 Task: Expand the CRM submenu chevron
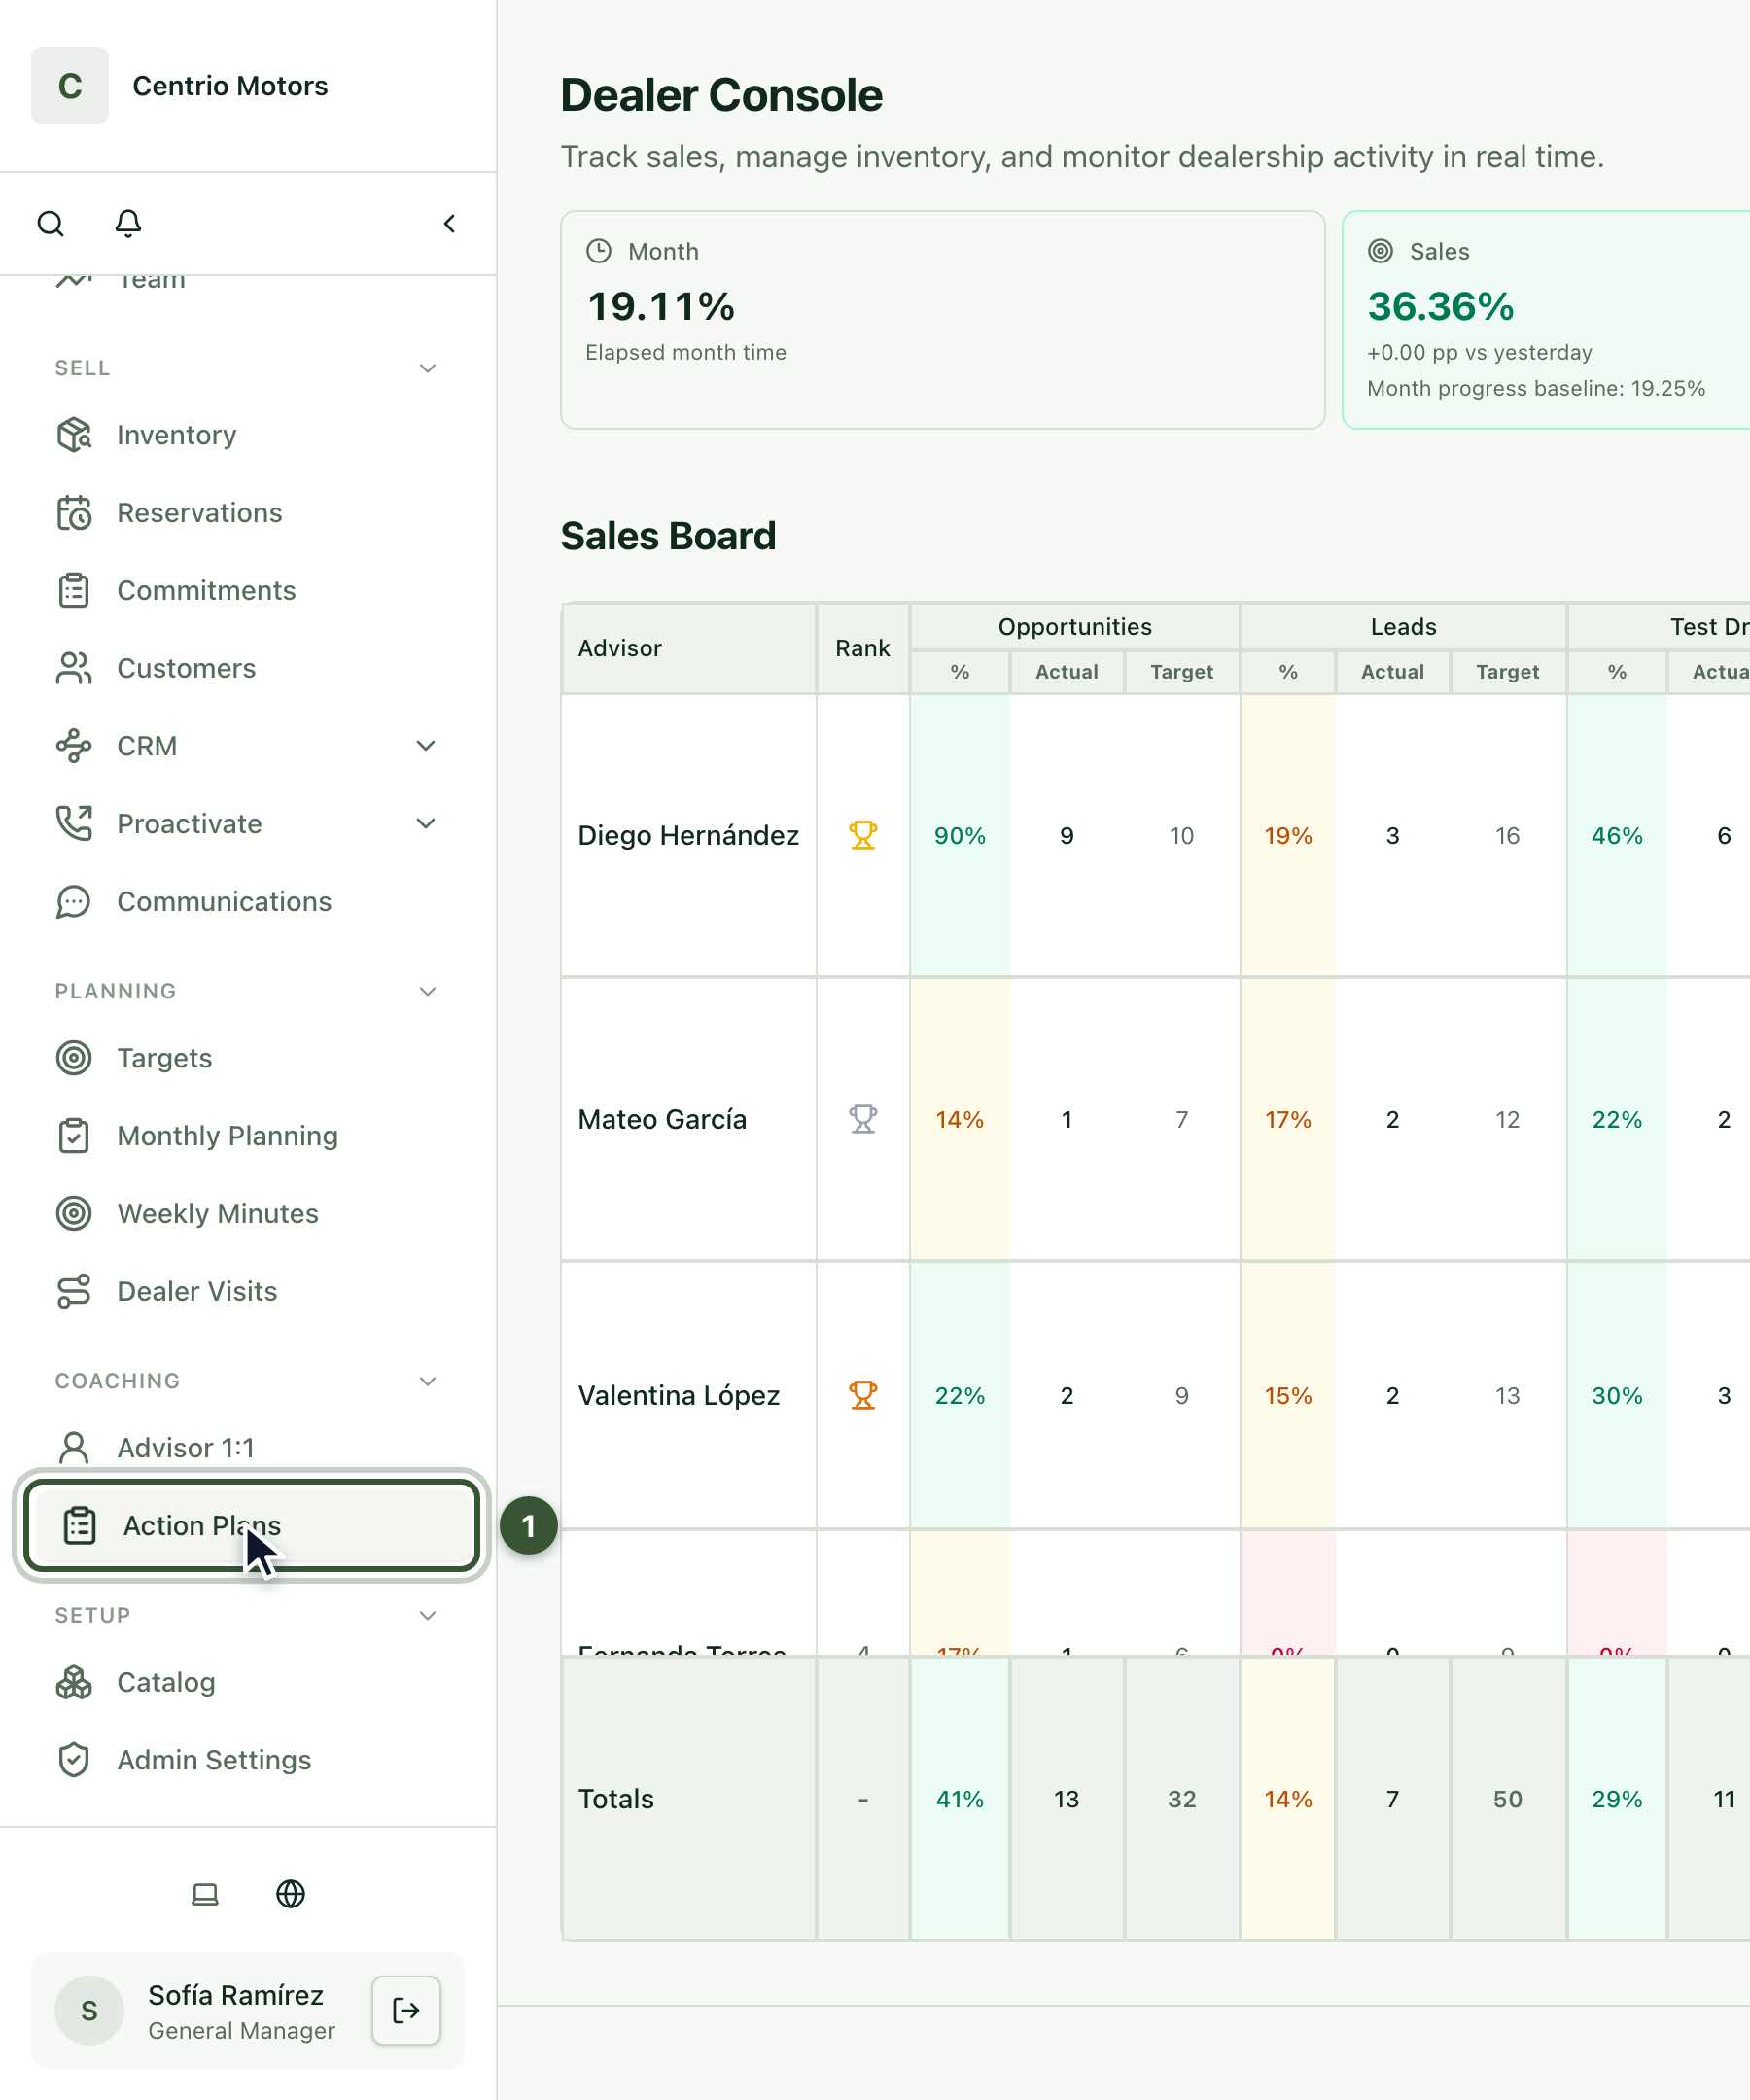coord(426,746)
